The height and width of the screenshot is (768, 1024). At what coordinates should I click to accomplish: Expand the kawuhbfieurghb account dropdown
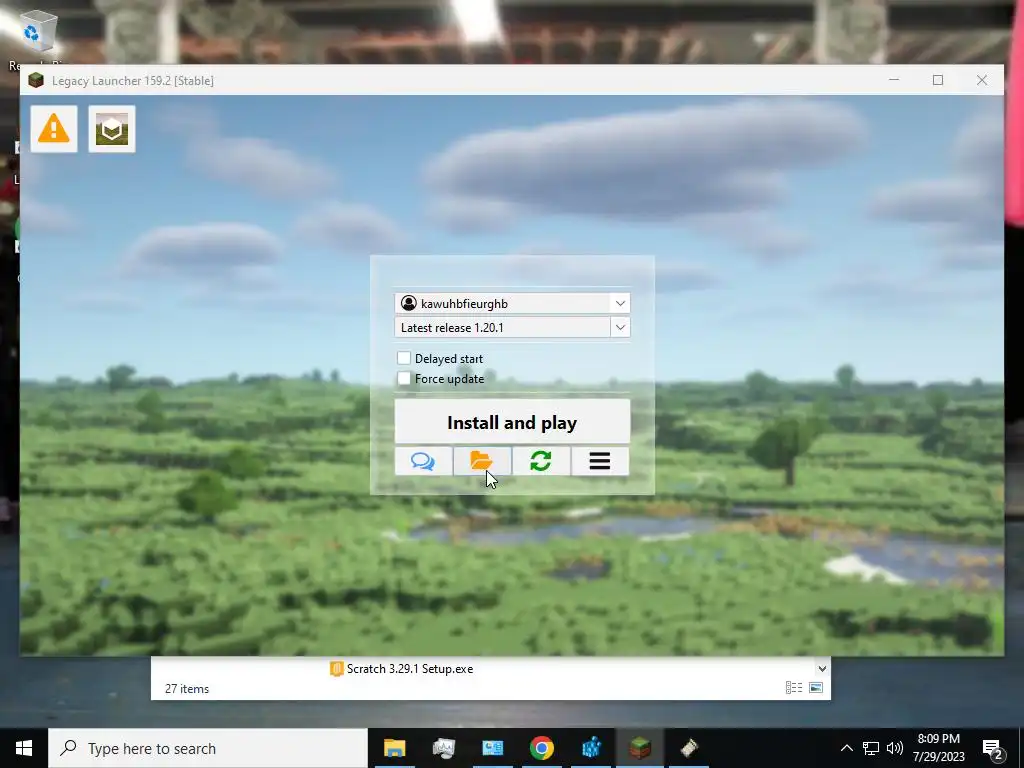(x=620, y=303)
